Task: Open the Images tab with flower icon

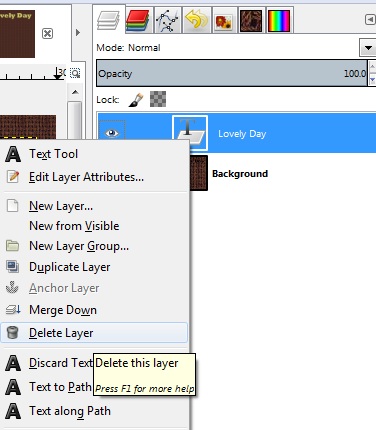Action: tap(224, 21)
